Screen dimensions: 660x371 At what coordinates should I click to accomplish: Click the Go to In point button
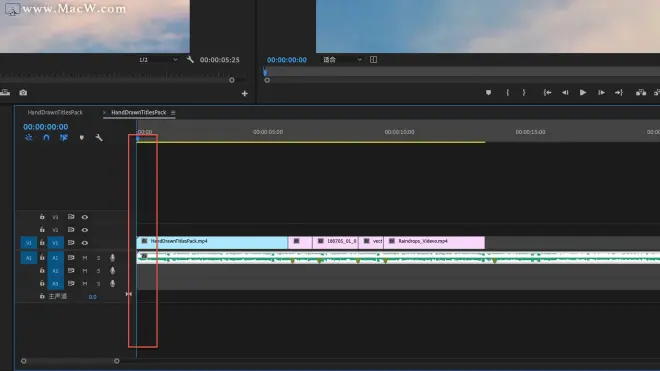[547, 93]
